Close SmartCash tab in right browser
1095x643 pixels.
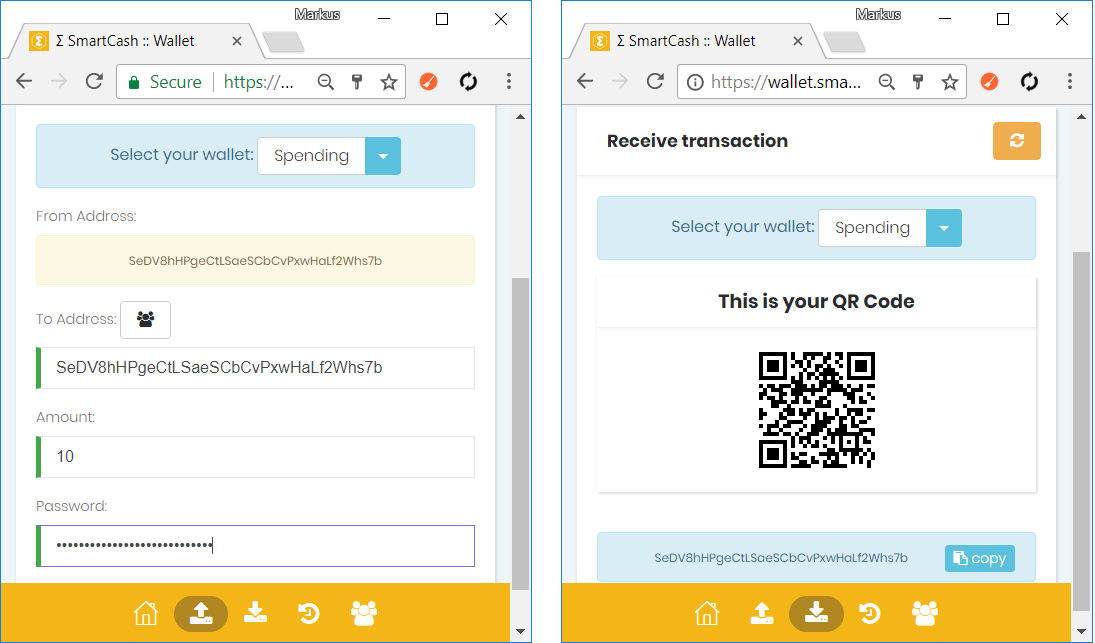click(x=798, y=41)
